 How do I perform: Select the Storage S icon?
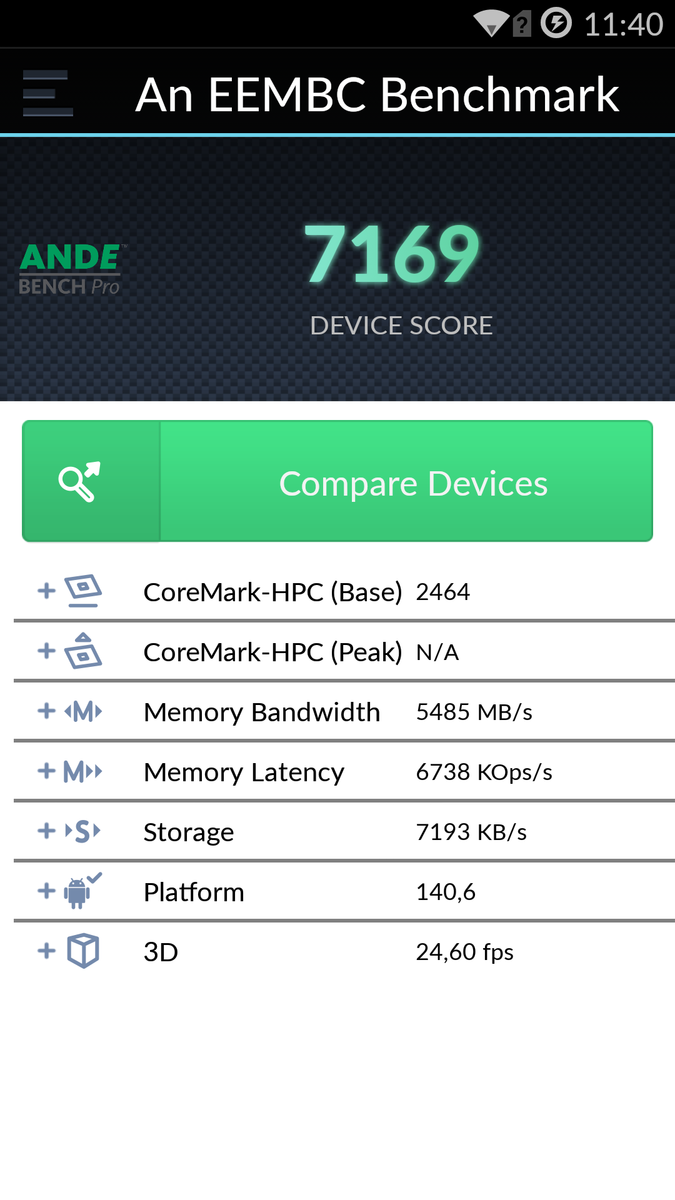tap(83, 831)
